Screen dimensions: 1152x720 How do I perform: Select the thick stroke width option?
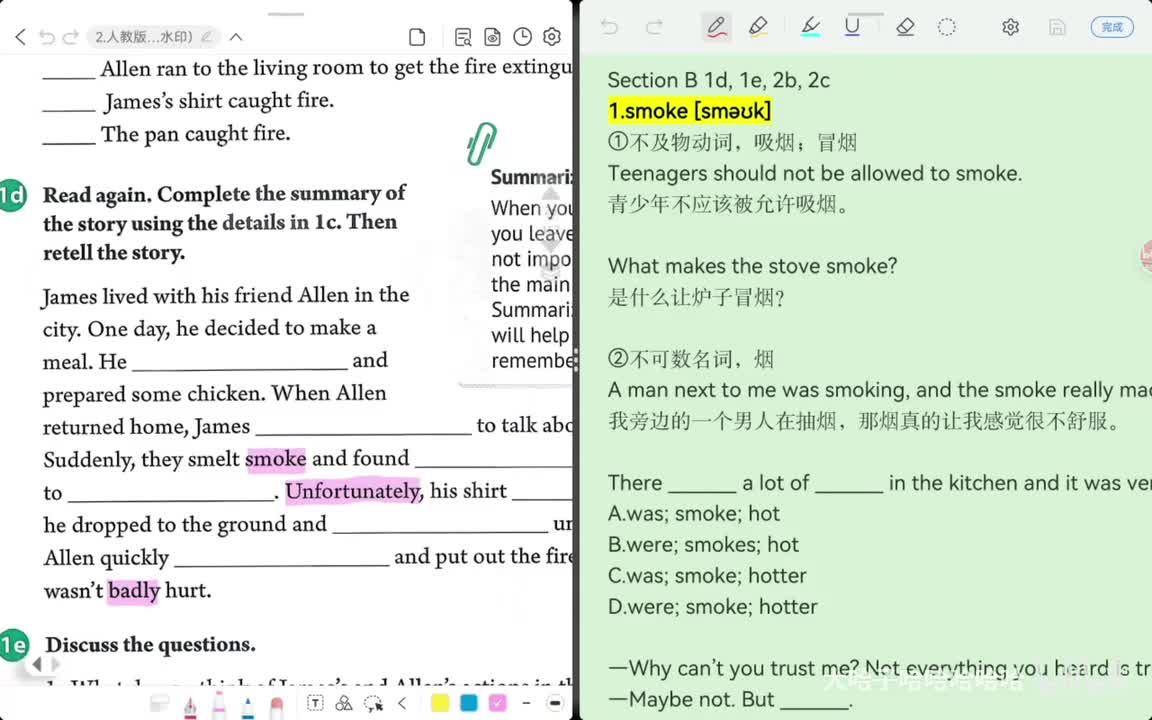pos(555,704)
